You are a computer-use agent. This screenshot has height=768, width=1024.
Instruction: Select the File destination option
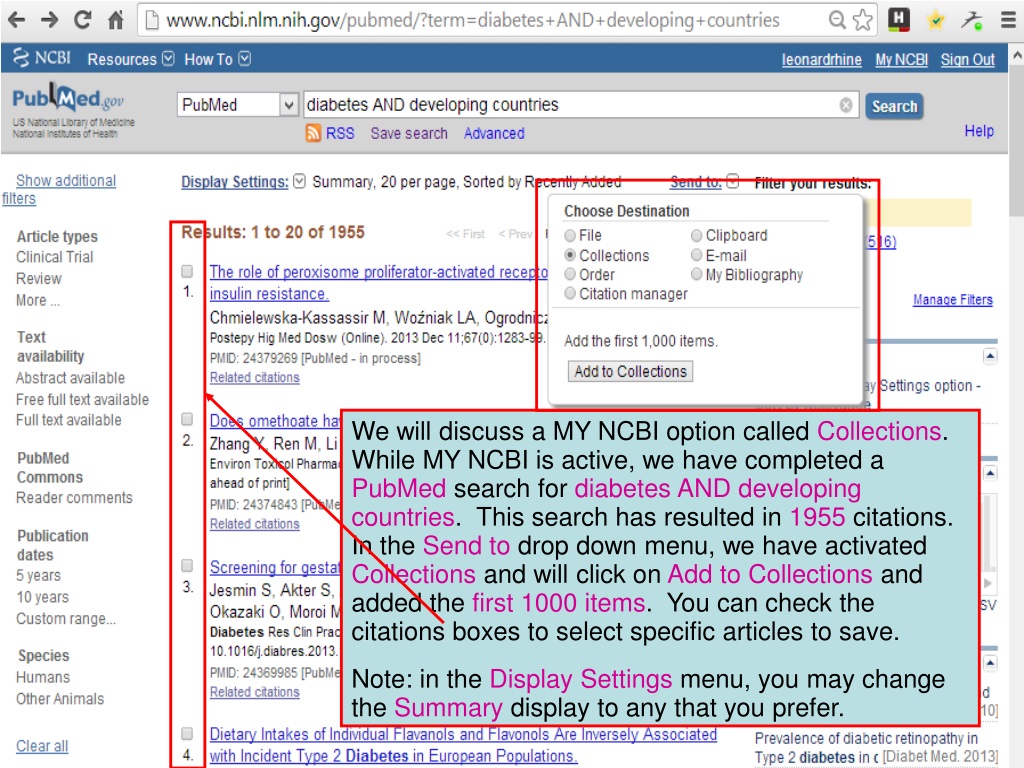tap(570, 235)
